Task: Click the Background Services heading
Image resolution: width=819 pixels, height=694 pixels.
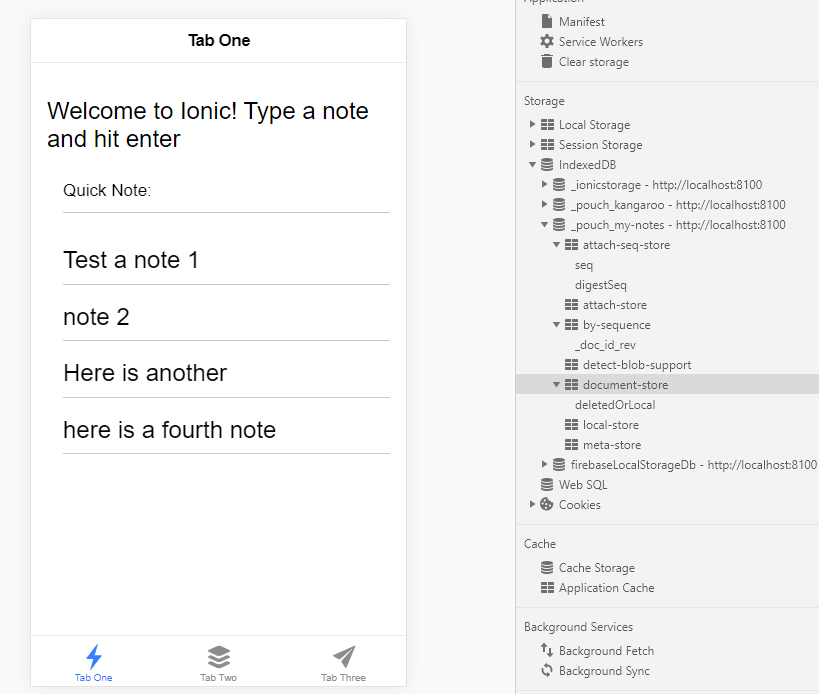Action: 578,627
